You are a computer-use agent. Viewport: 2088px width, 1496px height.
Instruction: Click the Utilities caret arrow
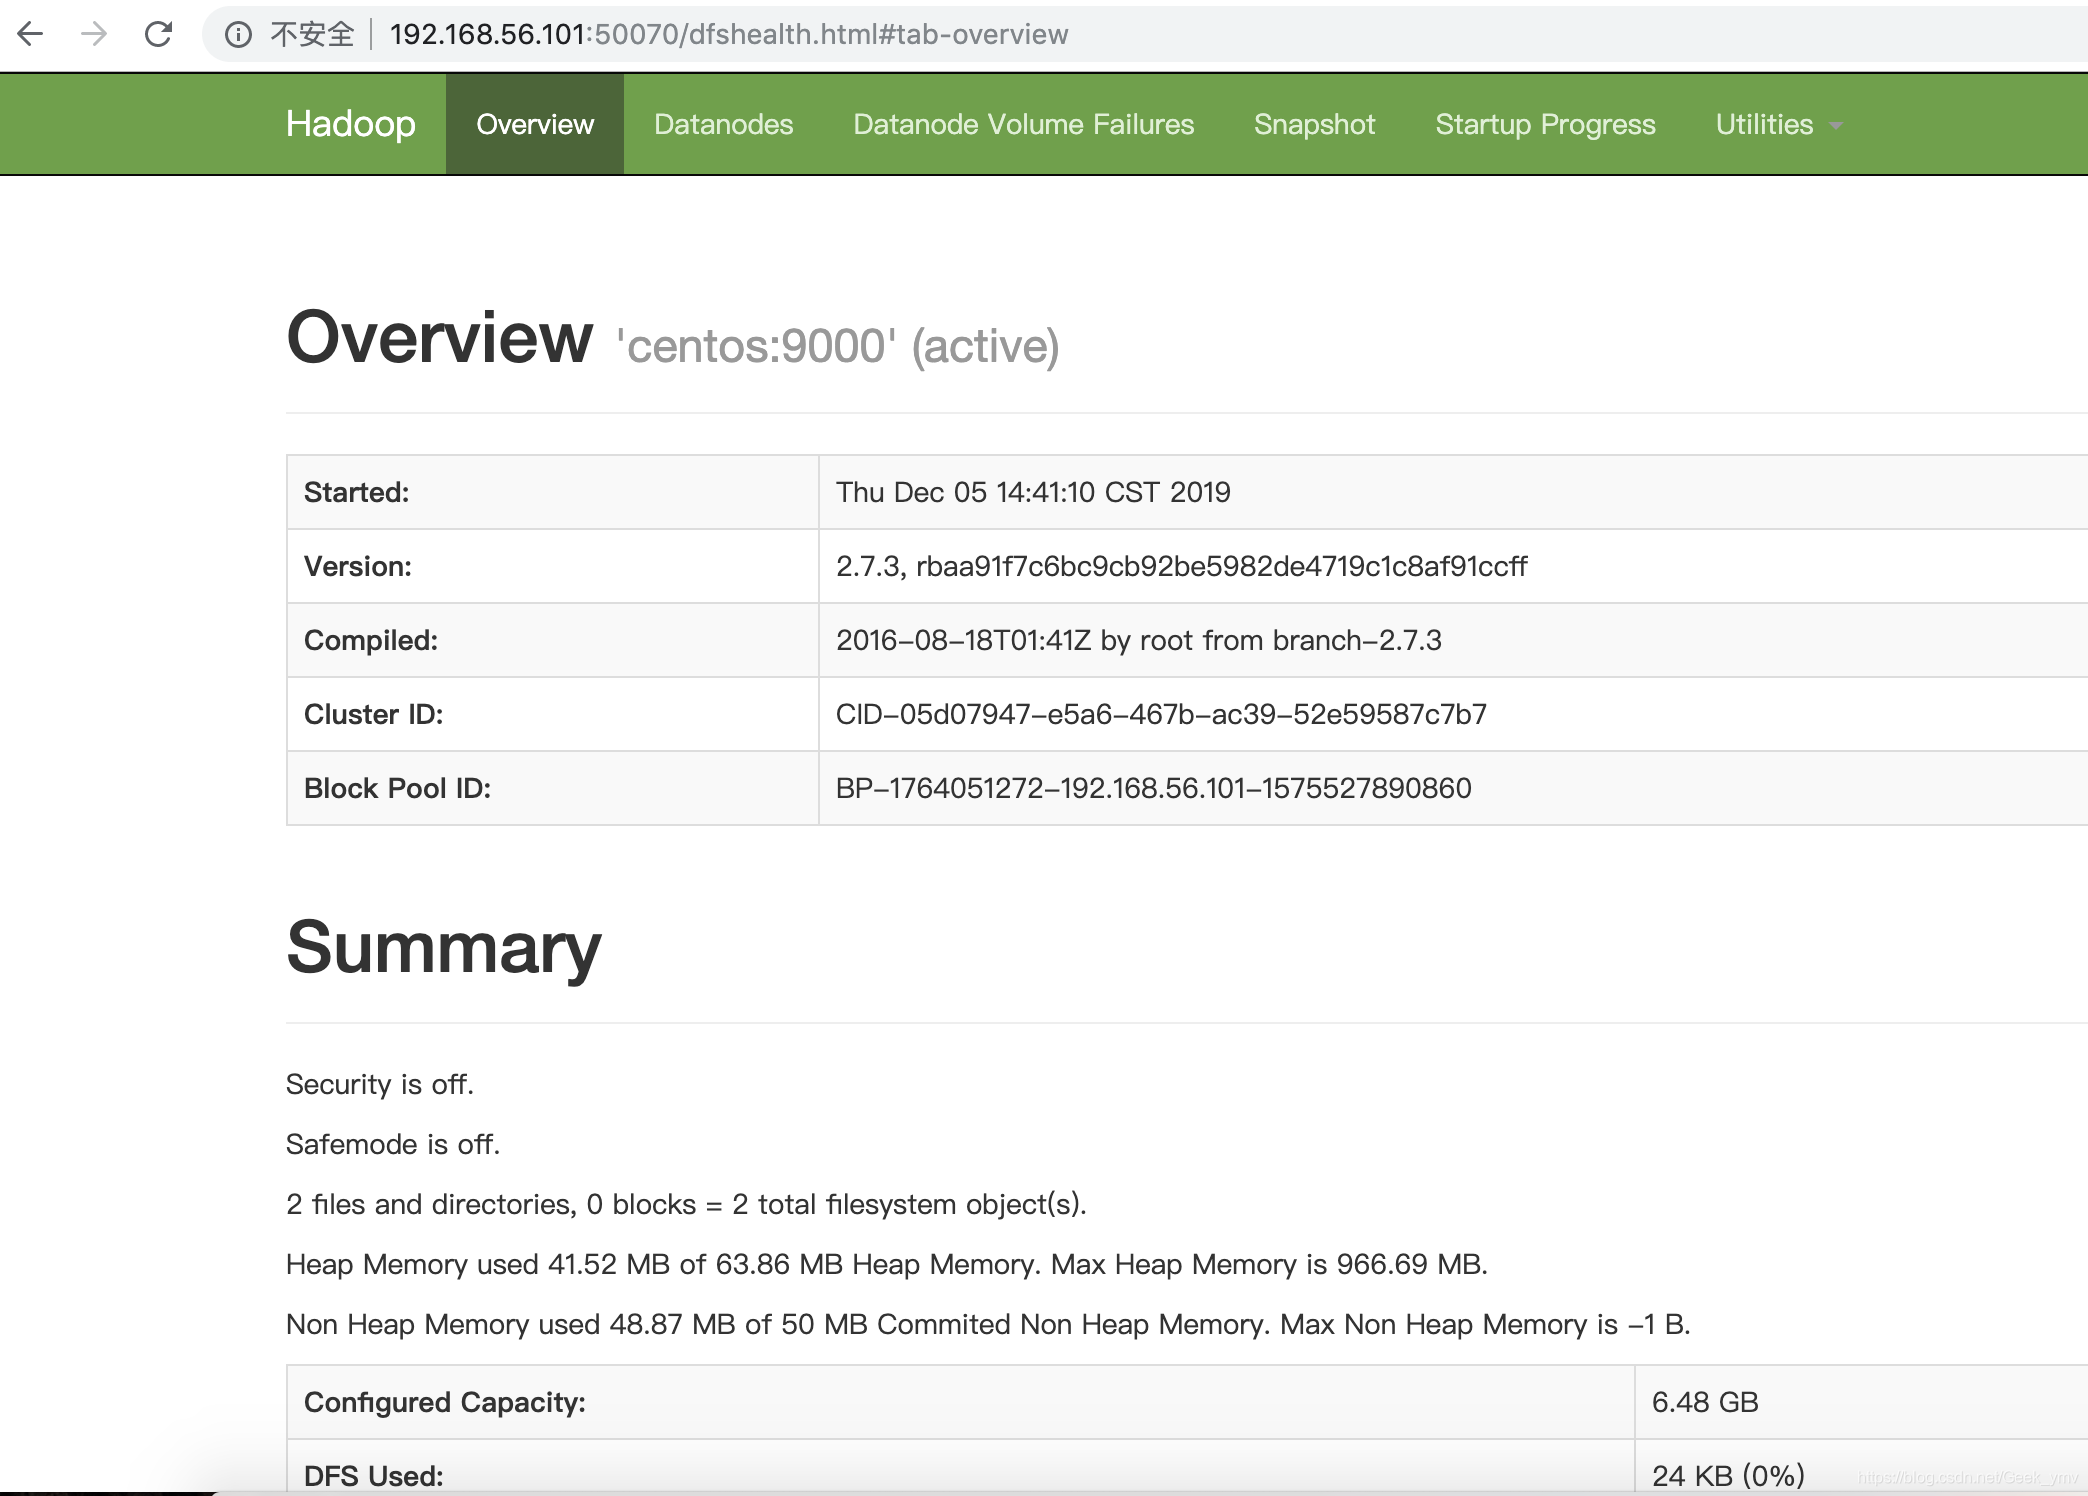coord(1835,126)
